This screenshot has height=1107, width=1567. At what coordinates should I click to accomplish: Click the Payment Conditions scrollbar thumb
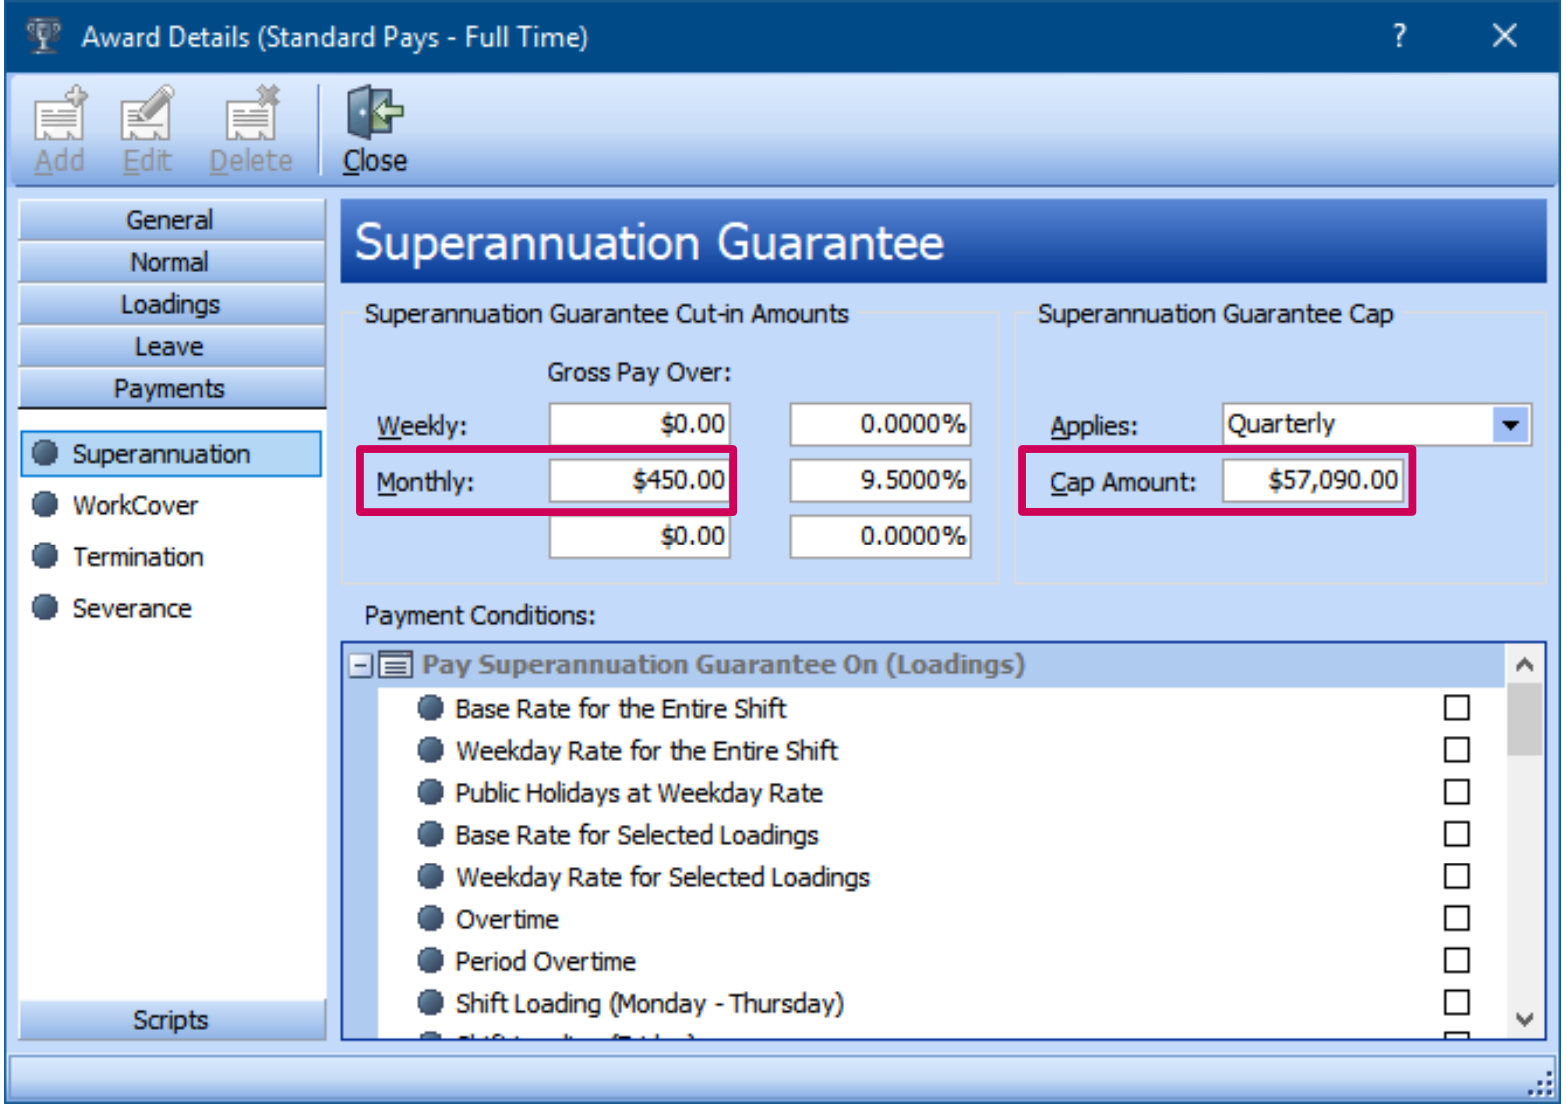pyautogui.click(x=1524, y=720)
